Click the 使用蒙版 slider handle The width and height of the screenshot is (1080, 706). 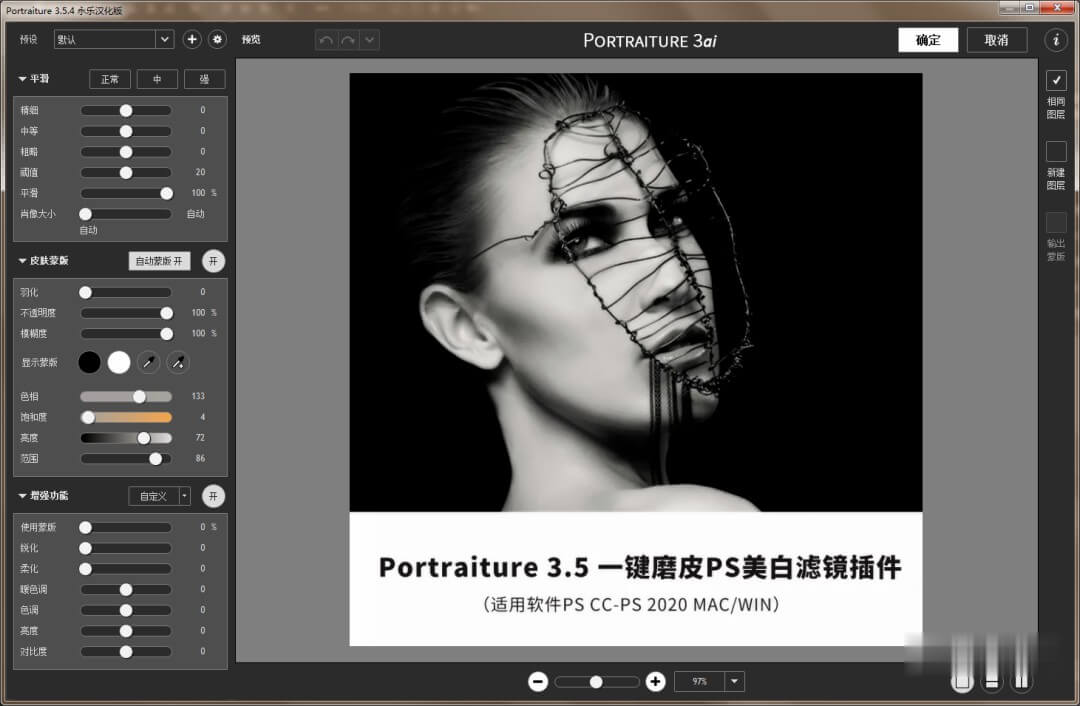tap(85, 528)
